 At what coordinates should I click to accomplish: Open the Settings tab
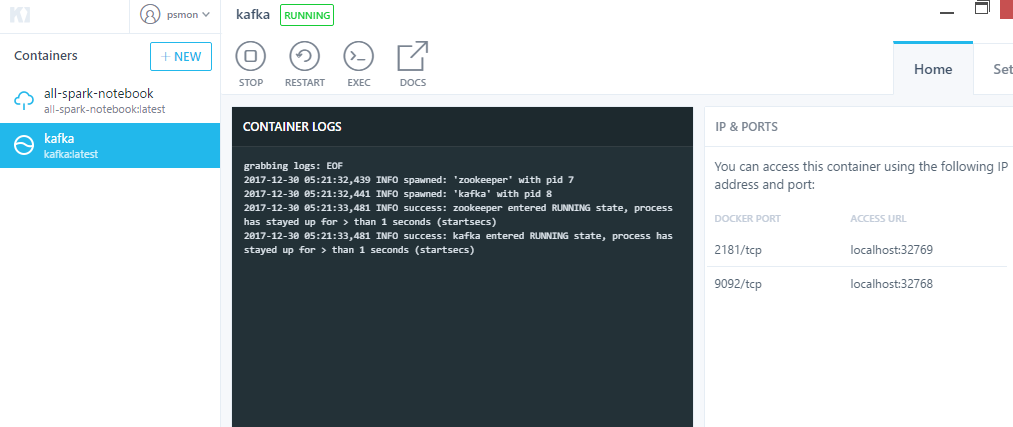(1000, 70)
